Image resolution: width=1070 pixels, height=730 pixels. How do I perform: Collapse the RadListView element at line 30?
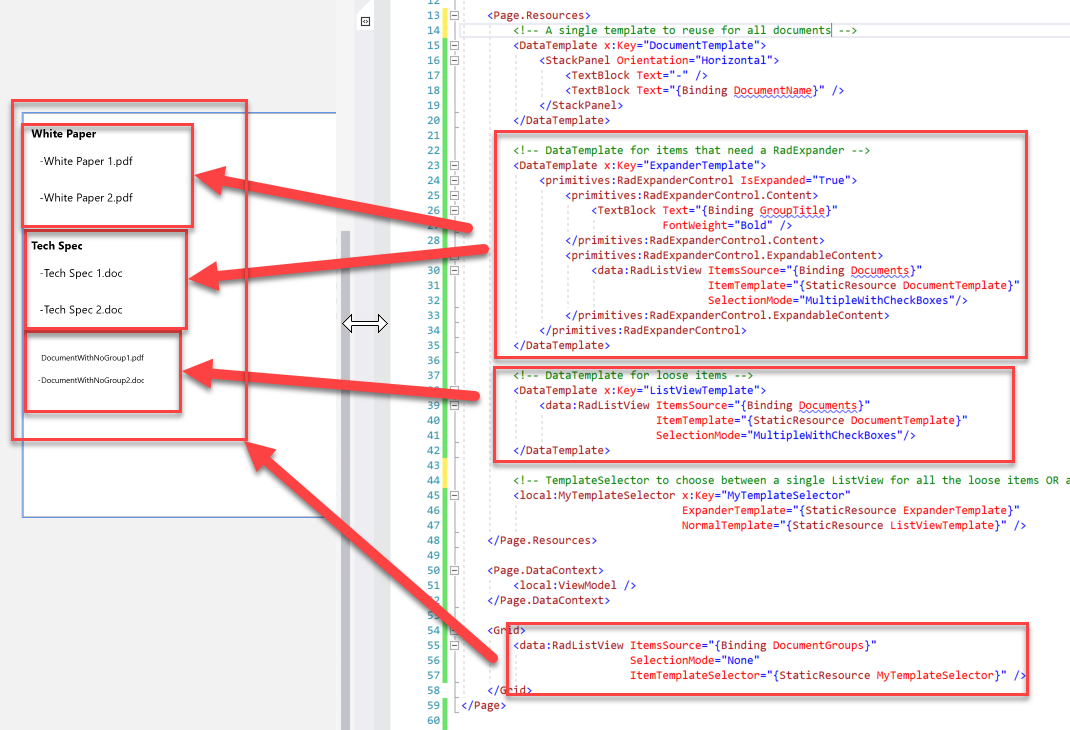454,270
